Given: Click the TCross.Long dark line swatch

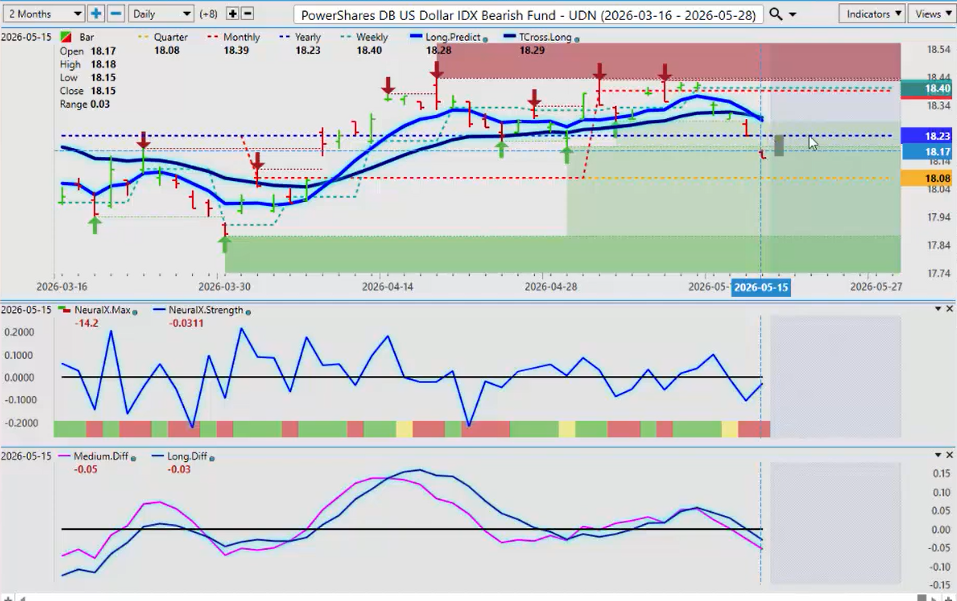Looking at the screenshot, I should tap(509, 37).
